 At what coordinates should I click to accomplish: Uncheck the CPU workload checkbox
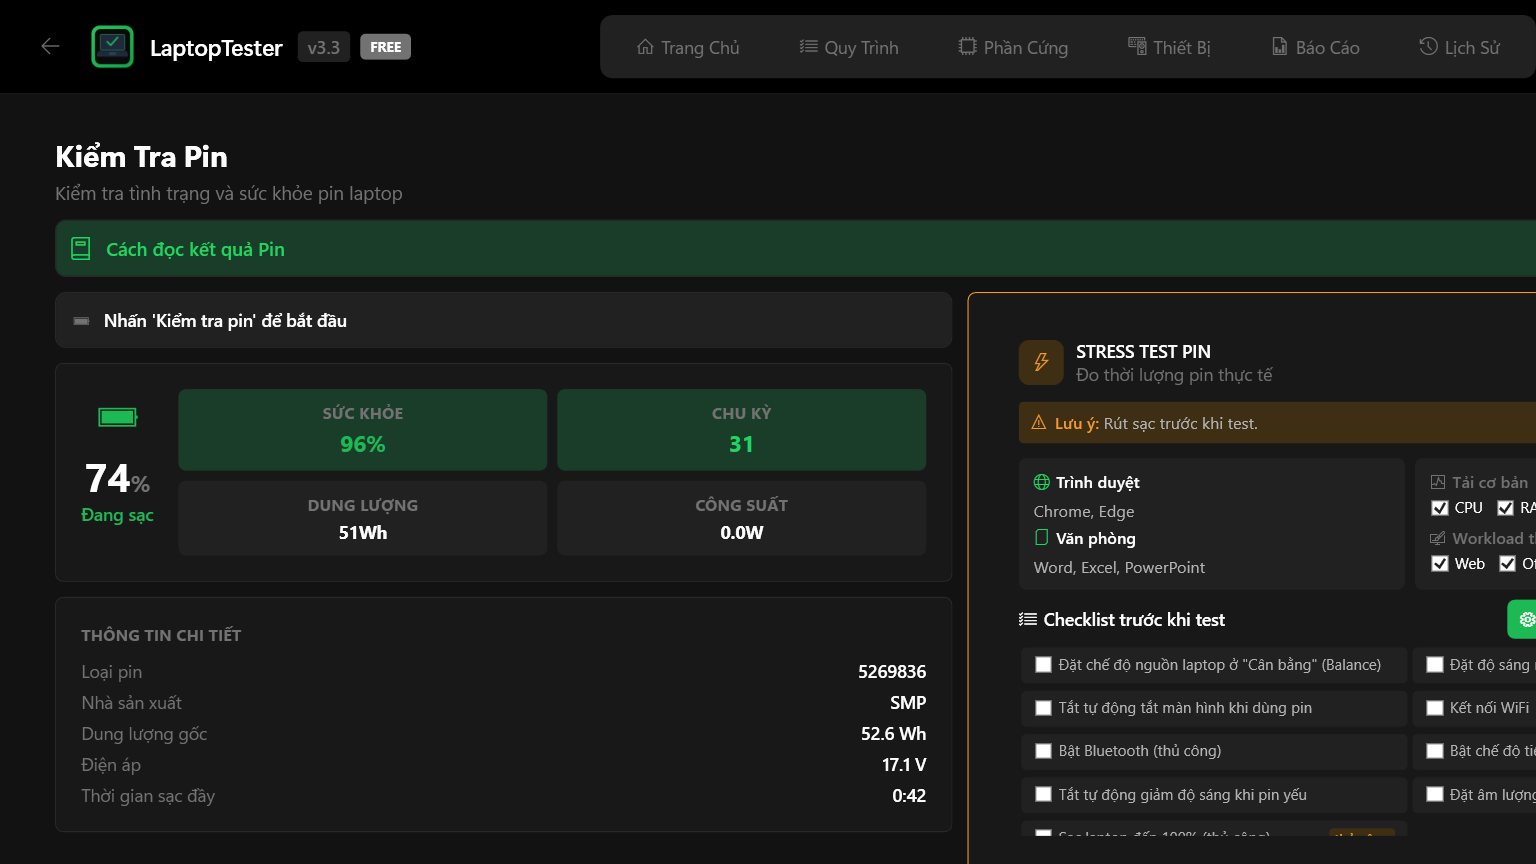(1440, 508)
